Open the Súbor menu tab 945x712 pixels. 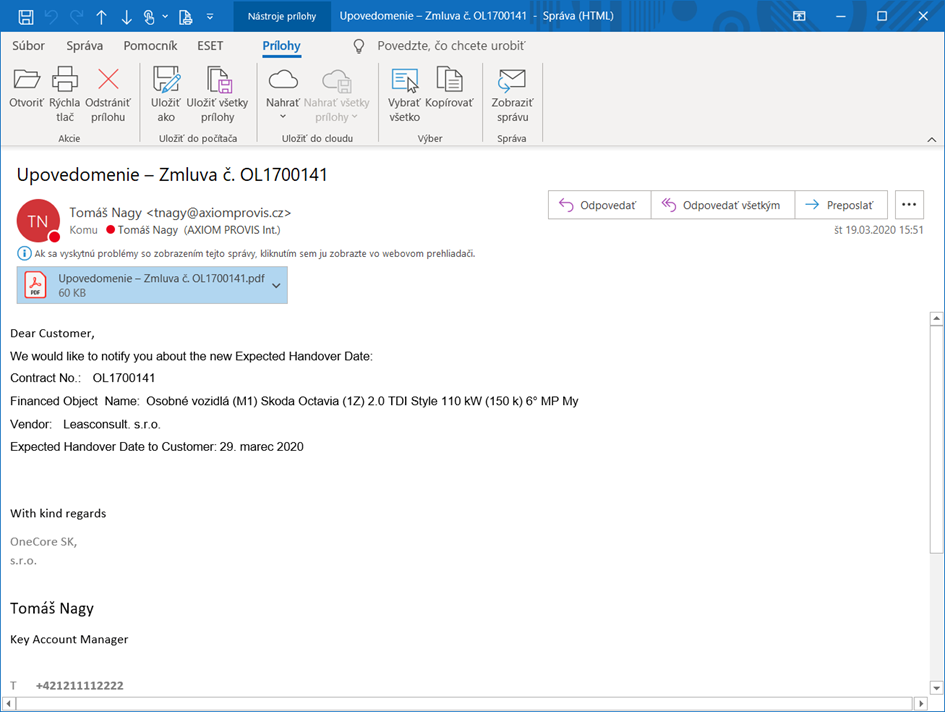(x=28, y=46)
